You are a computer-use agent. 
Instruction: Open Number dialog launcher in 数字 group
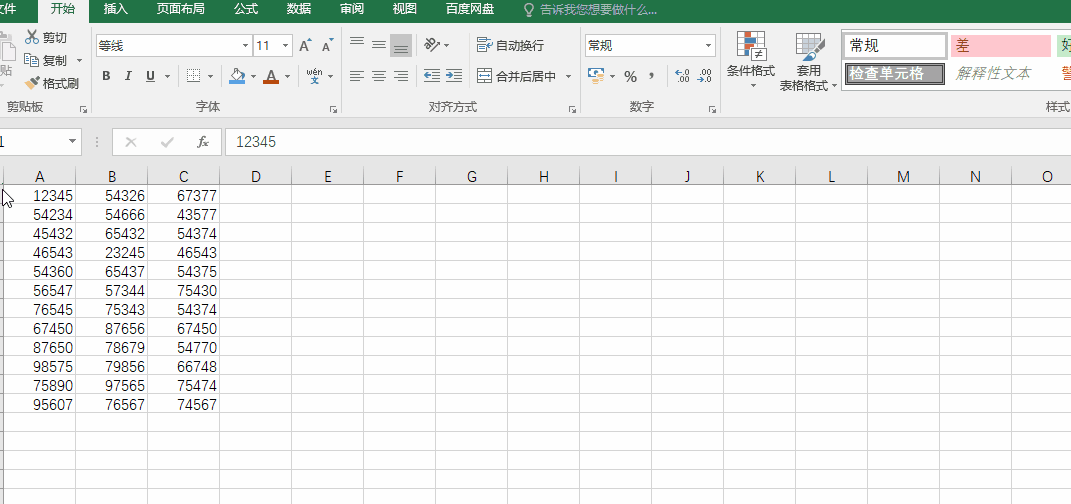(712, 109)
